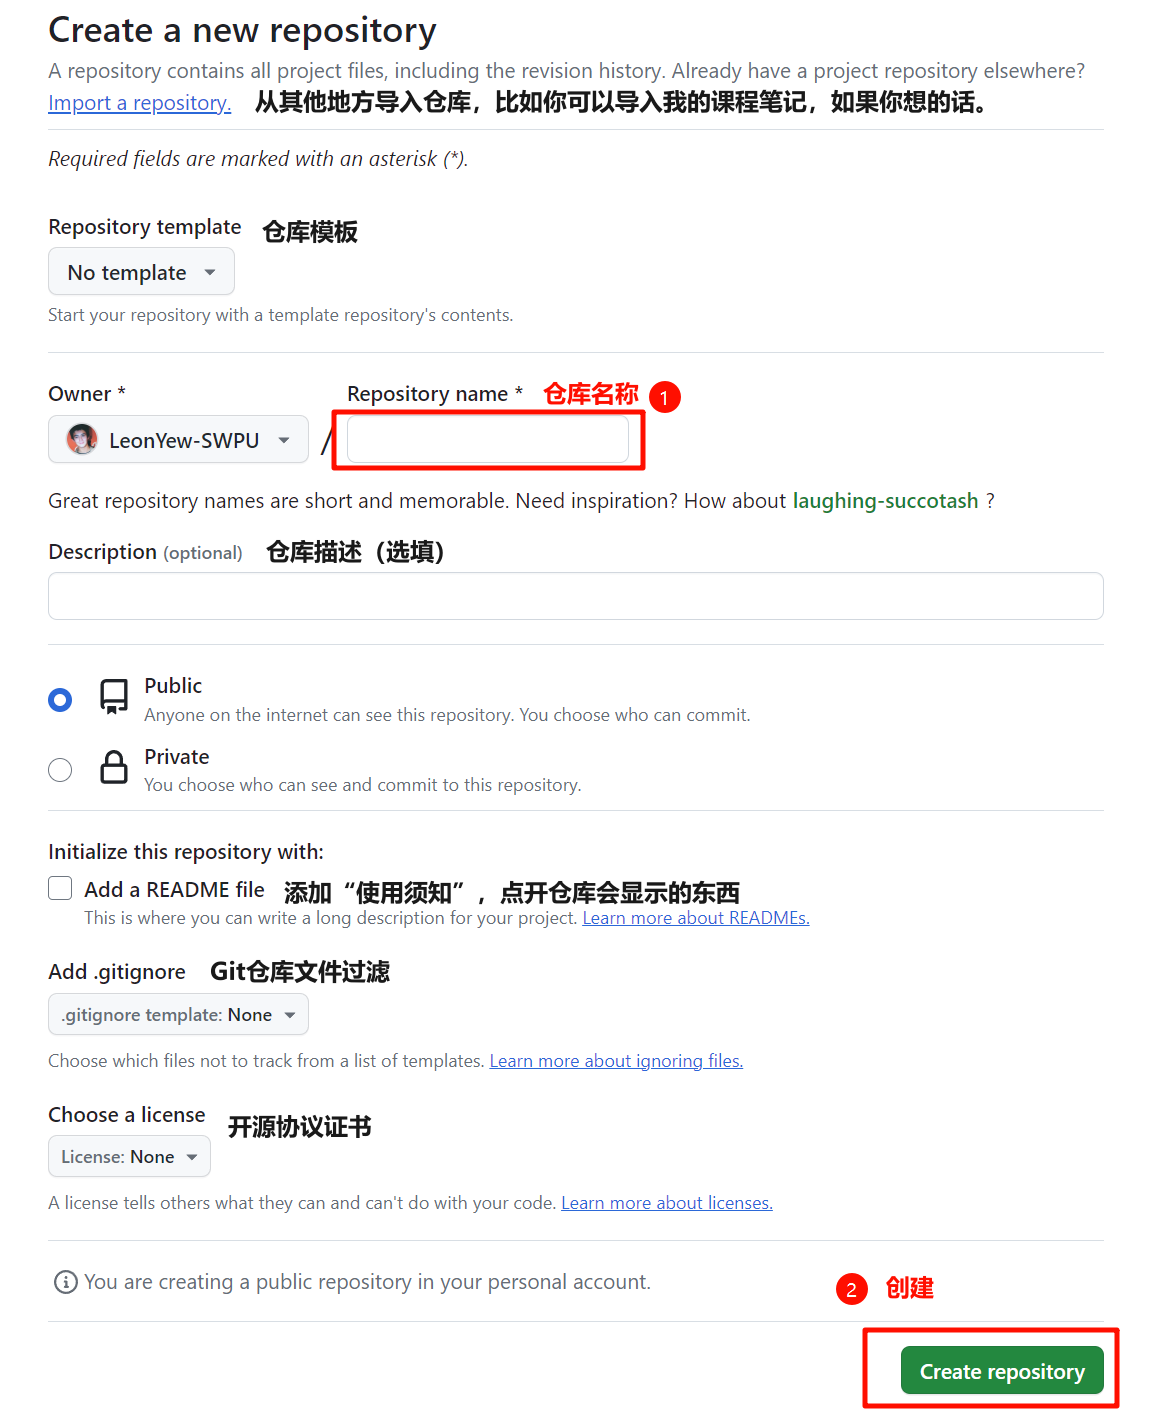The image size is (1152, 1414).
Task: Use the laughing-succotash name suggestion
Action: [x=886, y=501]
